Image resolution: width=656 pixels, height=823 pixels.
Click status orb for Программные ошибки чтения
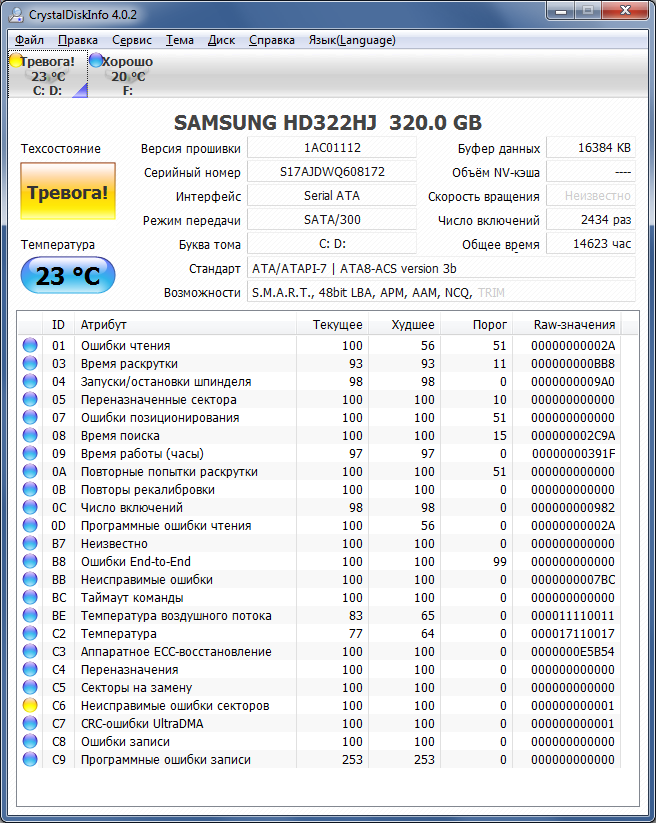pyautogui.click(x=30, y=525)
